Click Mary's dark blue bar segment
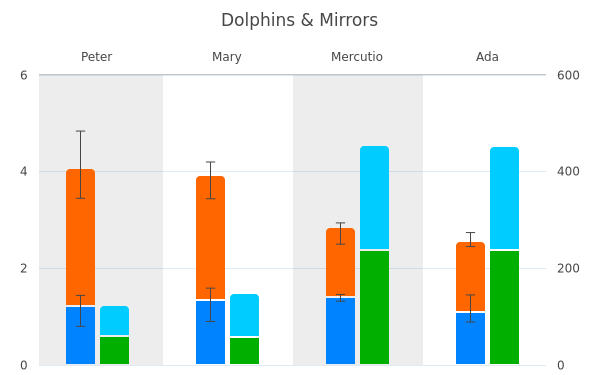Screen dimensions: 600x375 pos(210,333)
